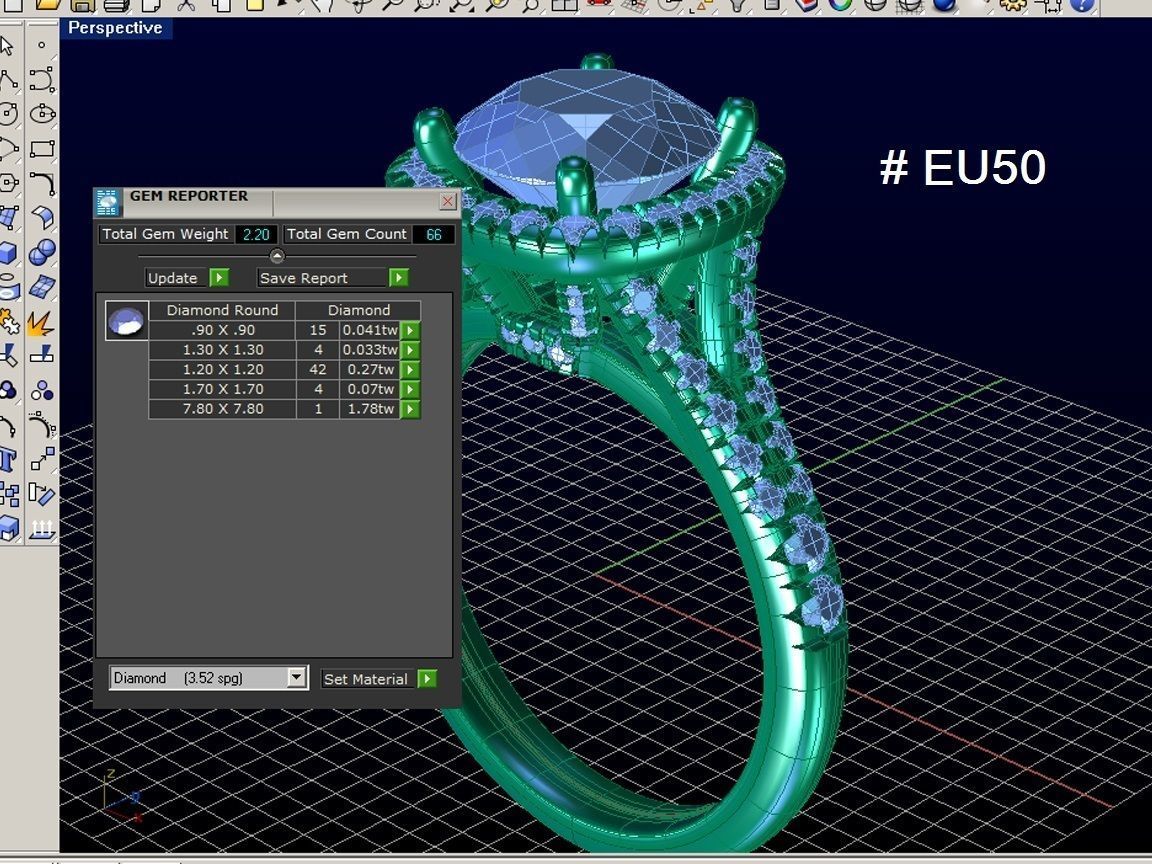The width and height of the screenshot is (1152, 864).
Task: Open the Perspective viewport title menu
Action: [115, 28]
